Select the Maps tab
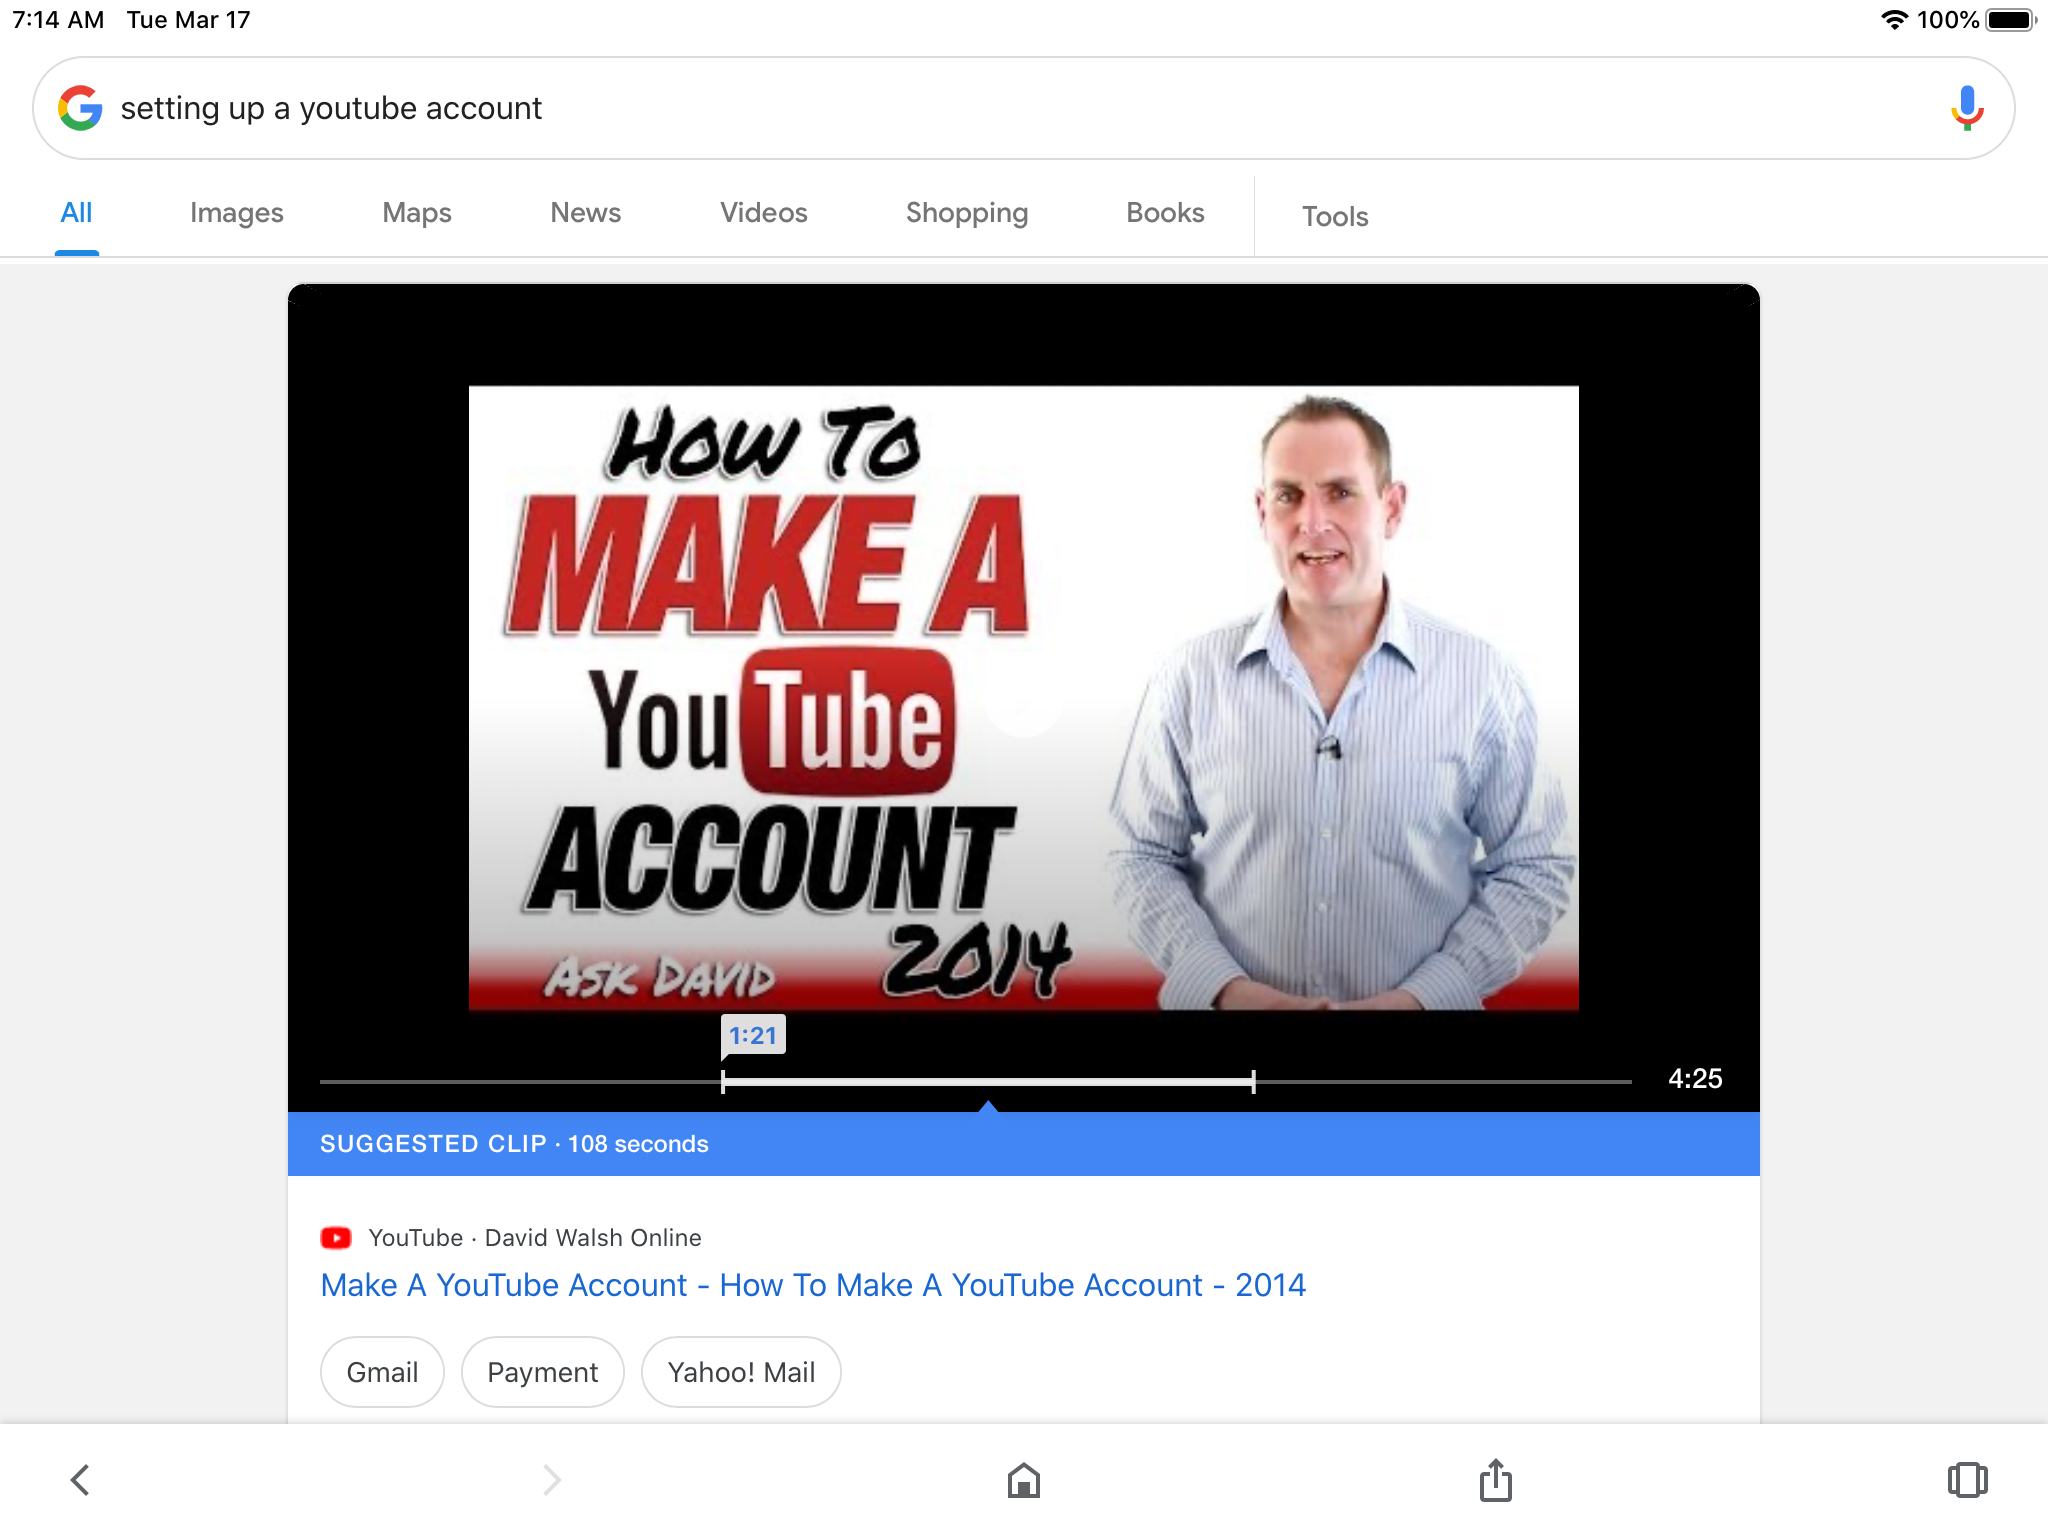Viewport: 2048px width, 1536px height. coord(416,213)
